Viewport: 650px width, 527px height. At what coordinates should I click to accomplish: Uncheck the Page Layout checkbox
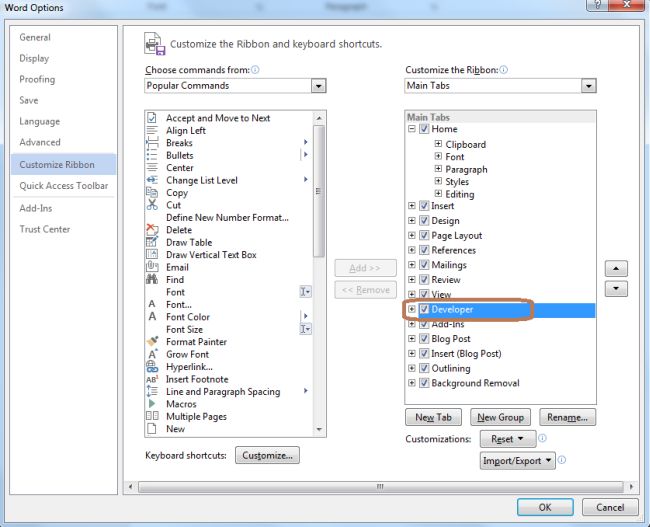(x=424, y=236)
